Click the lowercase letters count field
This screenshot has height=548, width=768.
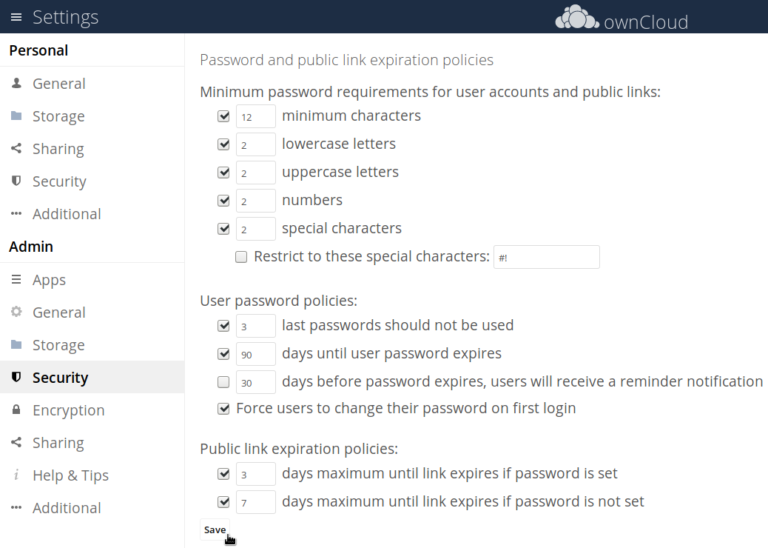[256, 144]
